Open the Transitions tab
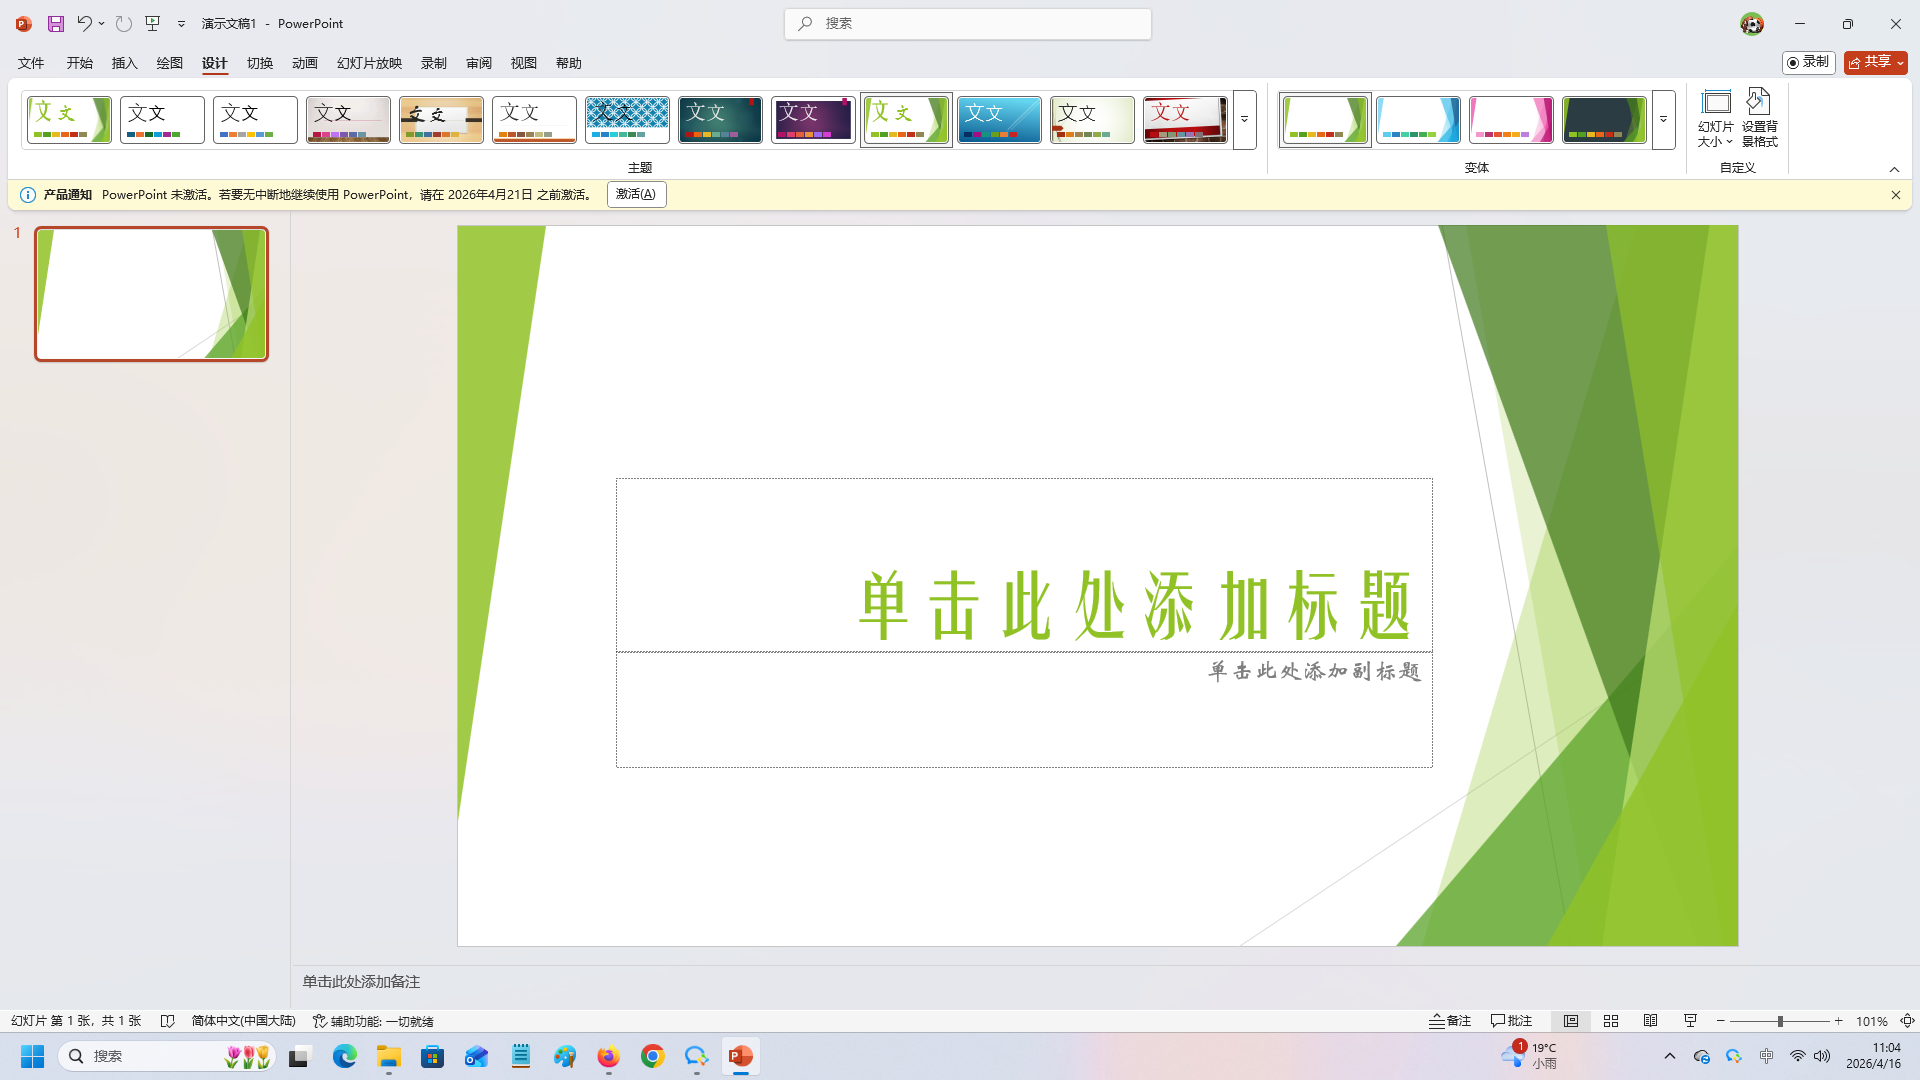Screen dimensions: 1920x1080 tap(260, 63)
